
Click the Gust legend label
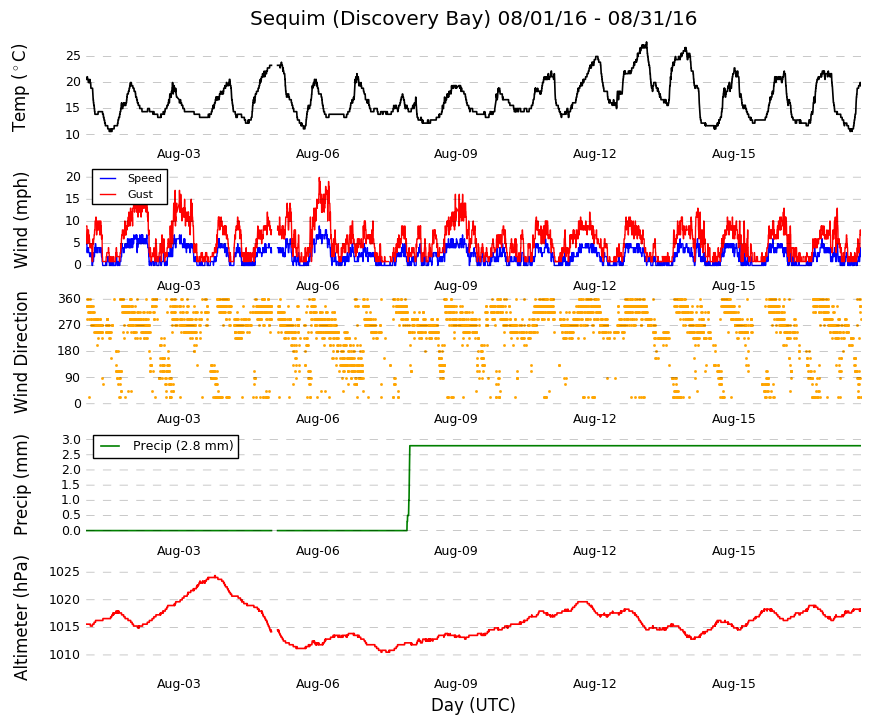tap(140, 194)
